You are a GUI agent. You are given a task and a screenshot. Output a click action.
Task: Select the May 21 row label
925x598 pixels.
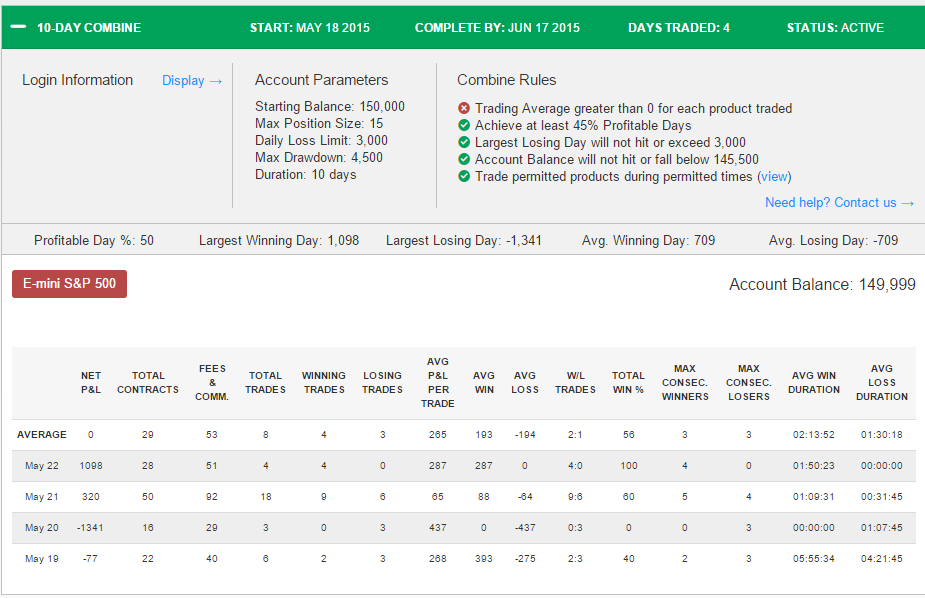point(42,497)
